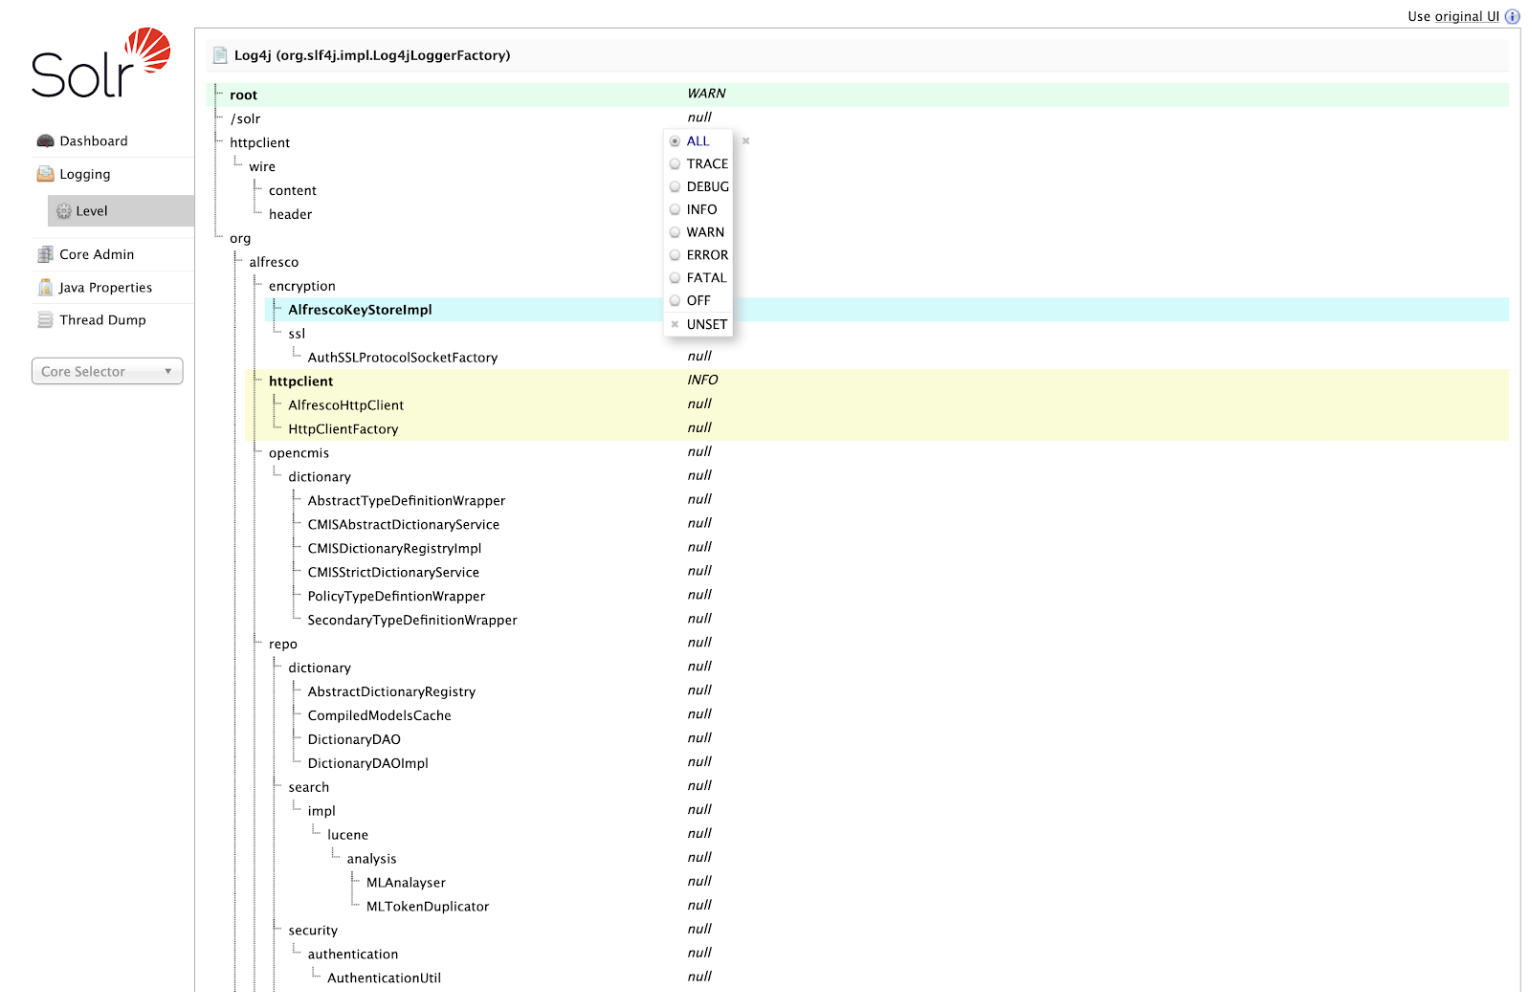Click the Logging folder icon
This screenshot has height=992, width=1532.
(45, 174)
